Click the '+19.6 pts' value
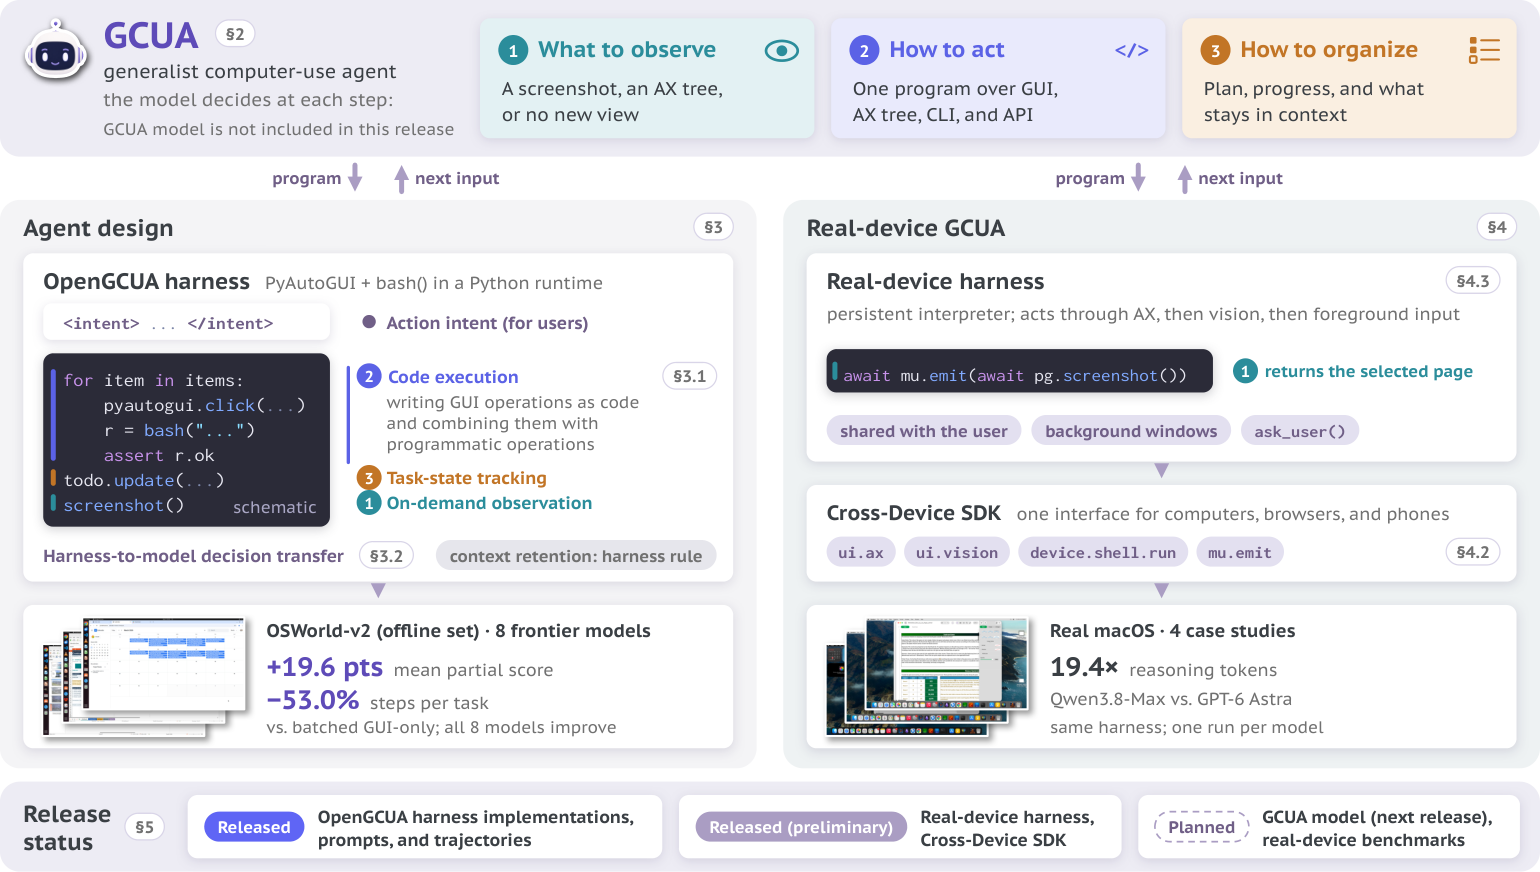Image resolution: width=1540 pixels, height=872 pixels. (325, 667)
